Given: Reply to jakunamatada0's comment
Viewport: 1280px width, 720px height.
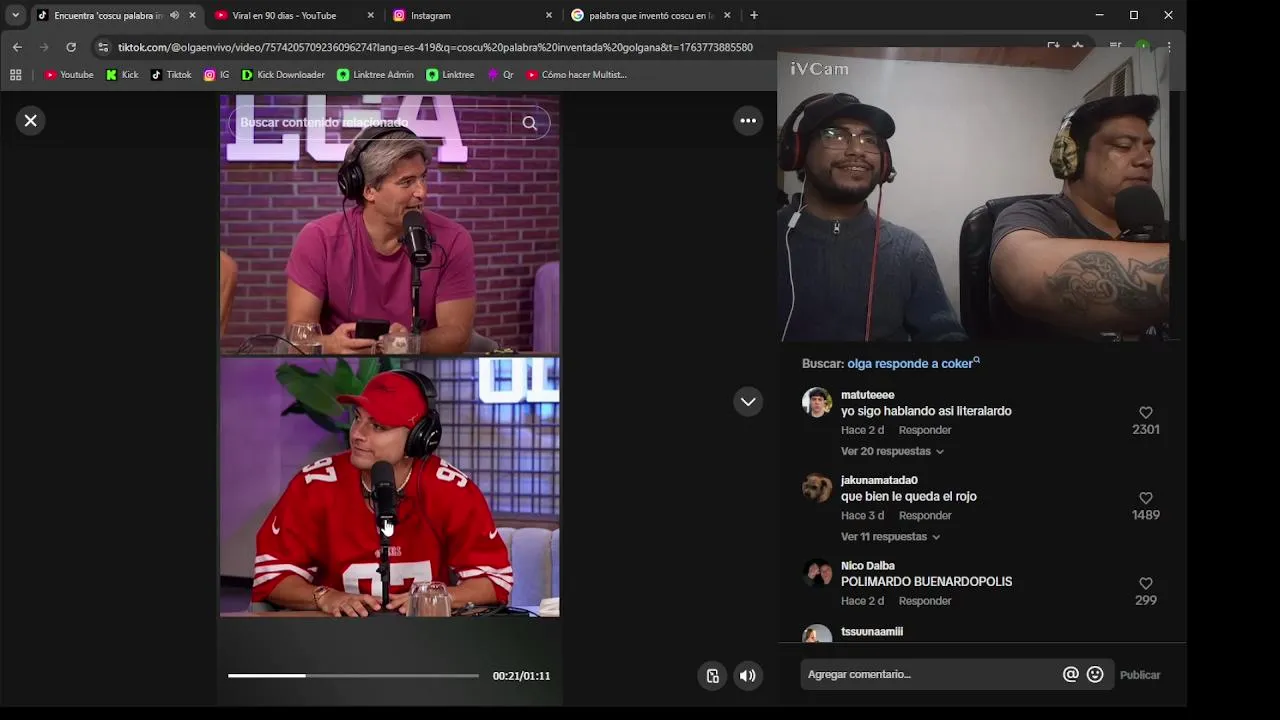Looking at the screenshot, I should click(925, 516).
